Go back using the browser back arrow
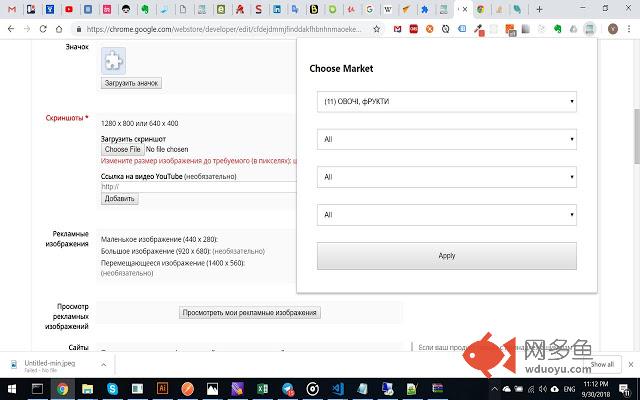This screenshot has width=640, height=400. pyautogui.click(x=11, y=29)
